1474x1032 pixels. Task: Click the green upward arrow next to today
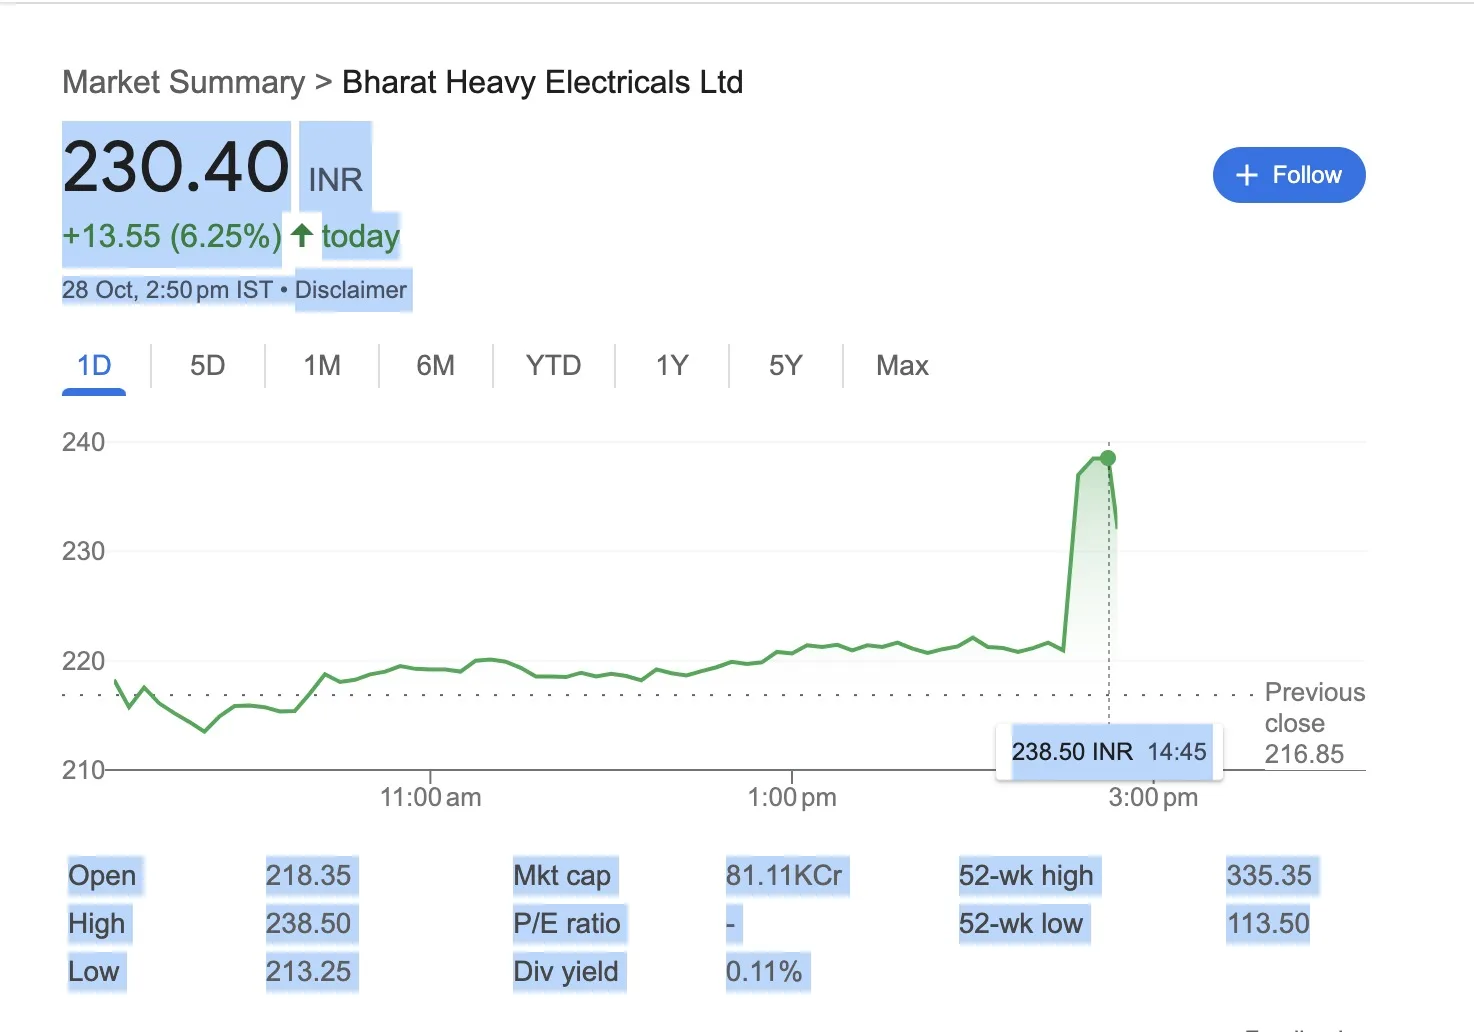(301, 235)
